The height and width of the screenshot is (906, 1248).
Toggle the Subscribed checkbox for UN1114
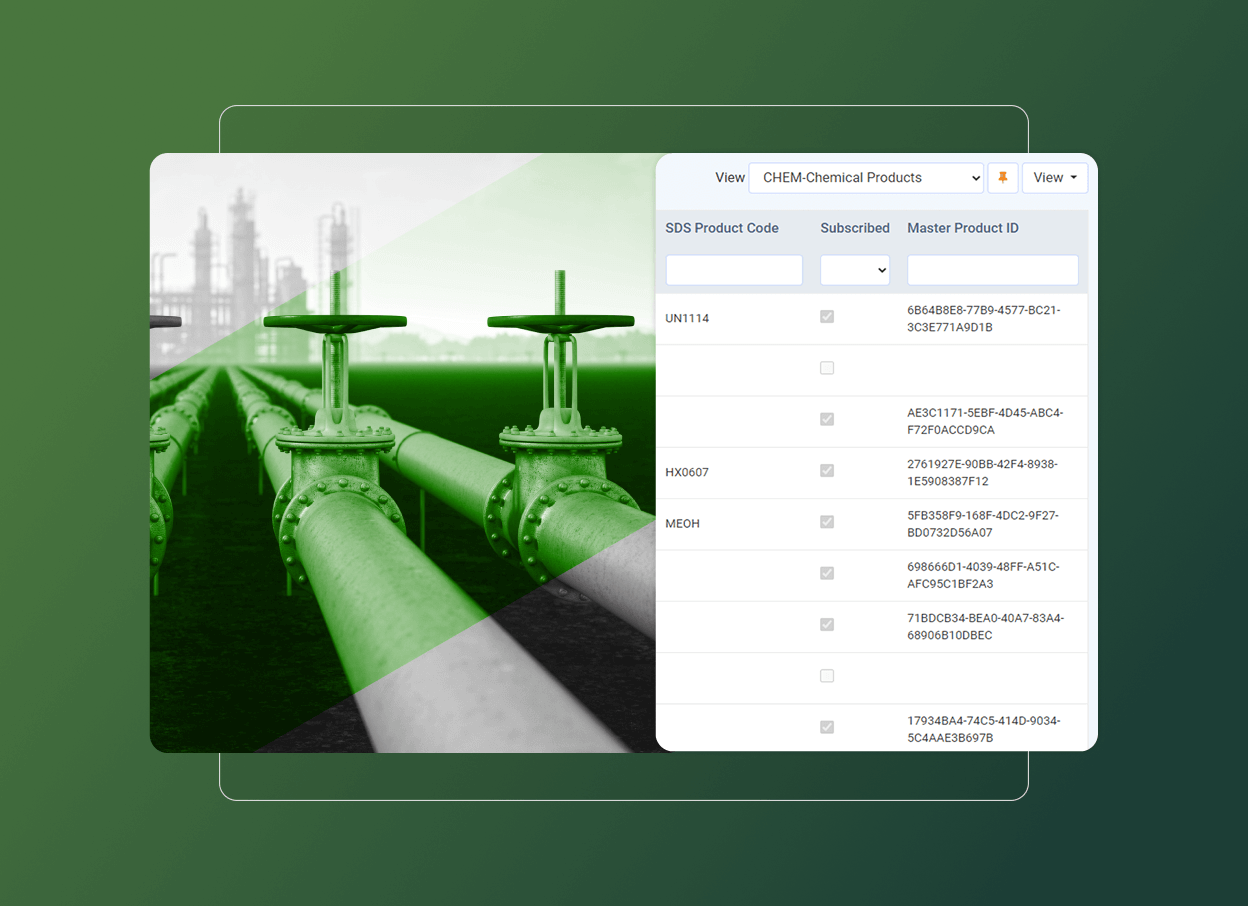[827, 316]
